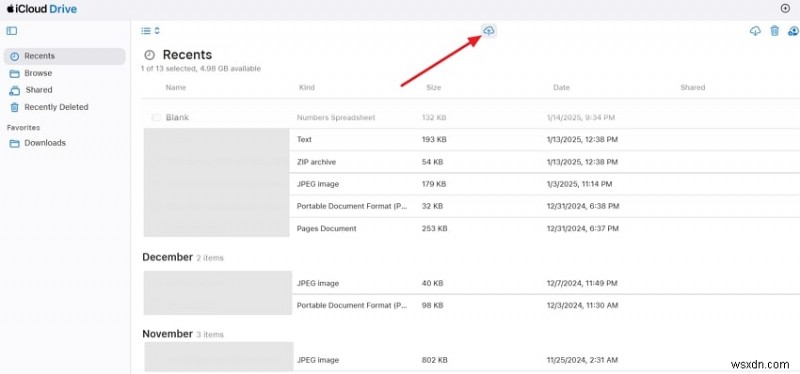Click the Favorites section label
The width and height of the screenshot is (800, 374).
(x=23, y=128)
